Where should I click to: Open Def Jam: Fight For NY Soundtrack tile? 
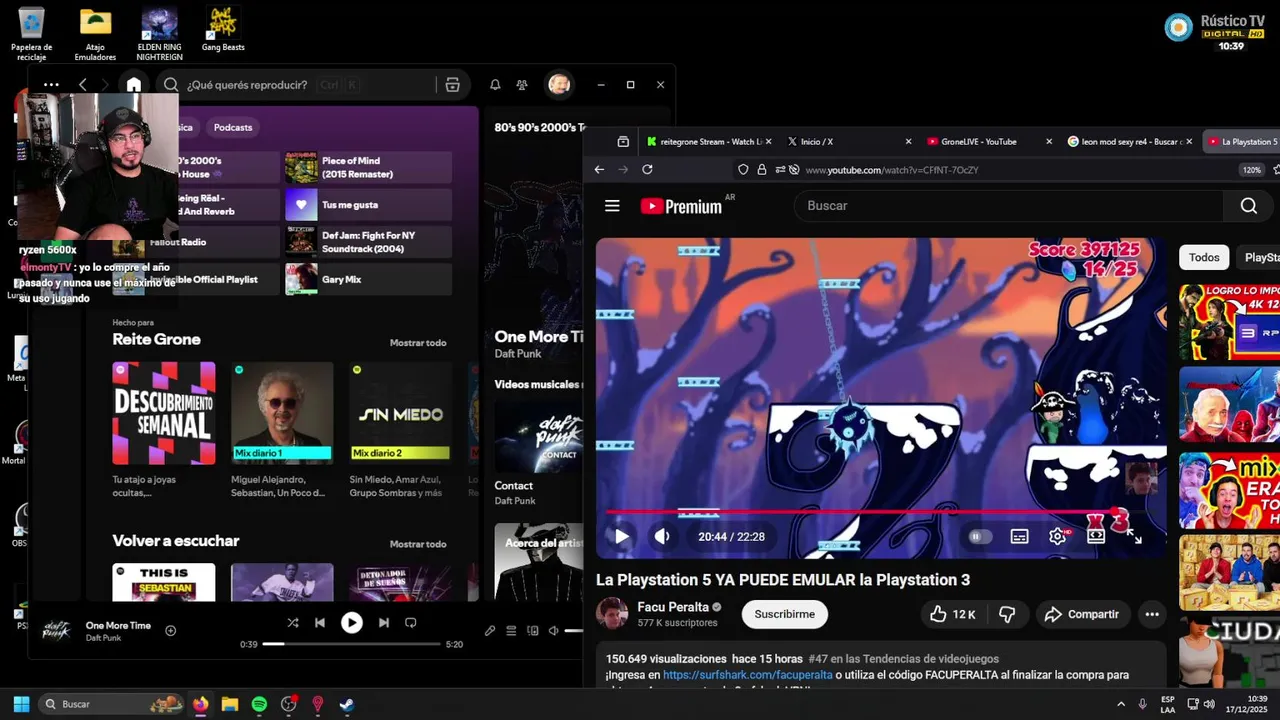[x=368, y=242]
